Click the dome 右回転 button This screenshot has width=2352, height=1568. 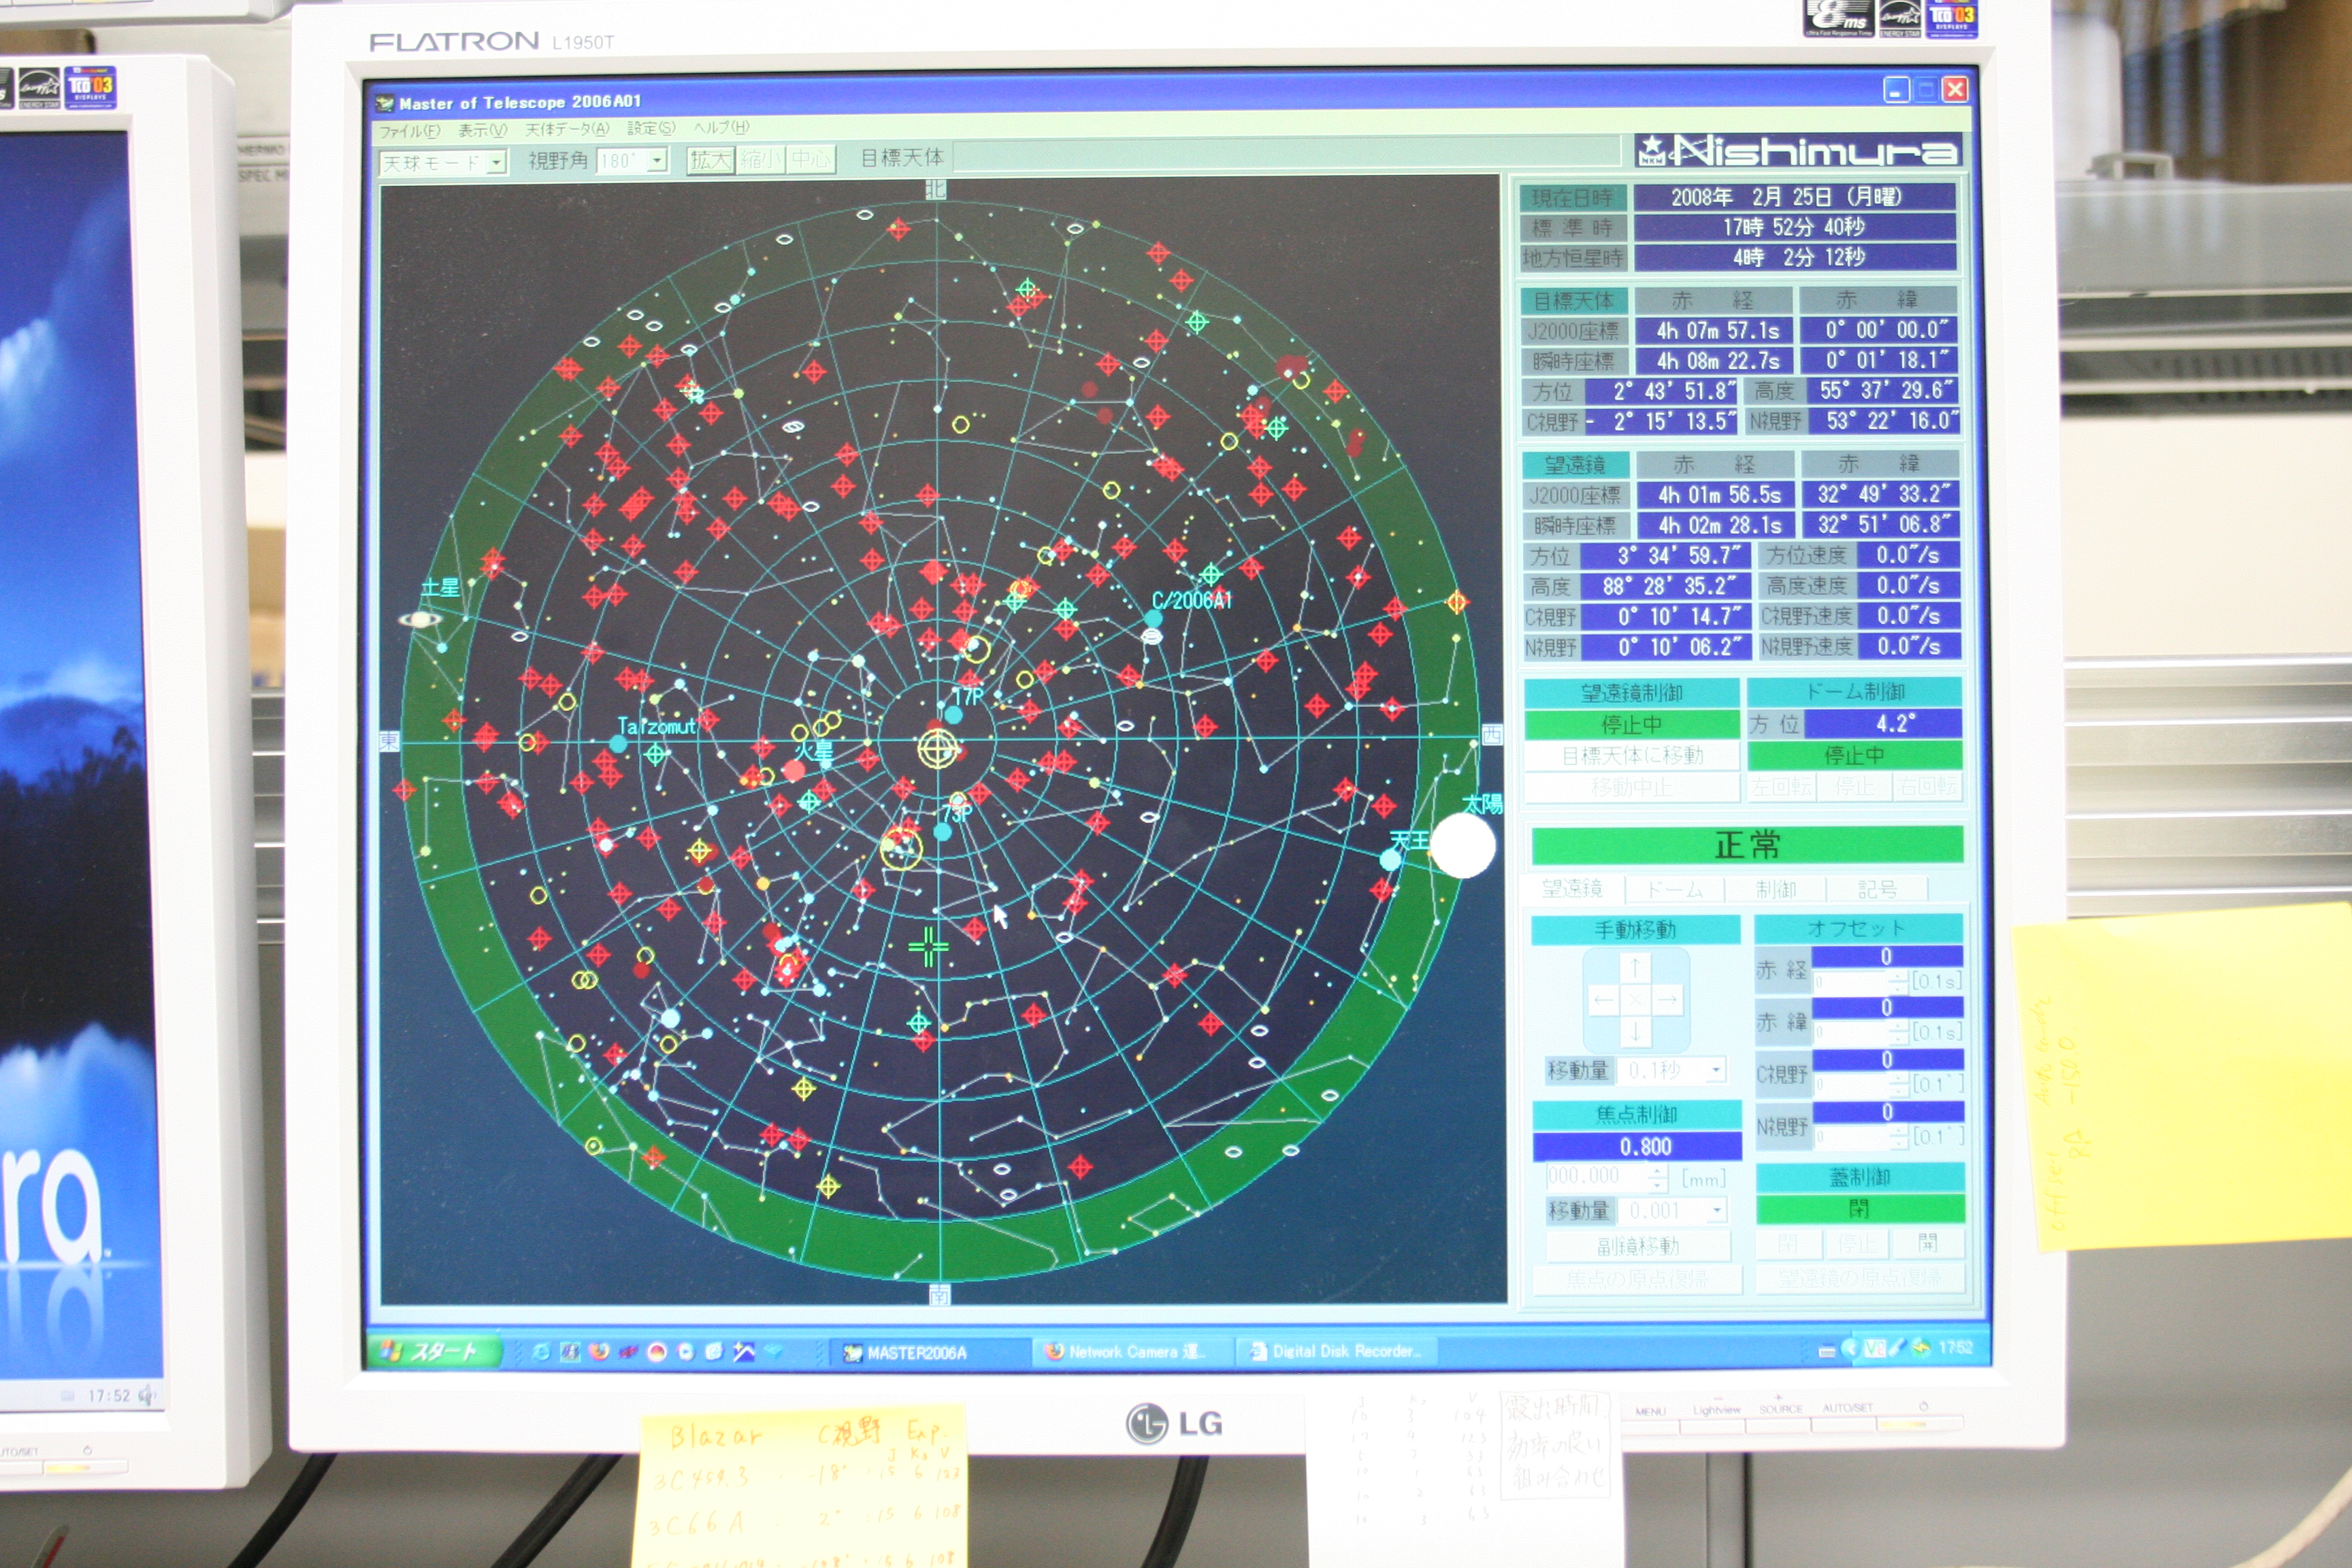coord(1927,788)
